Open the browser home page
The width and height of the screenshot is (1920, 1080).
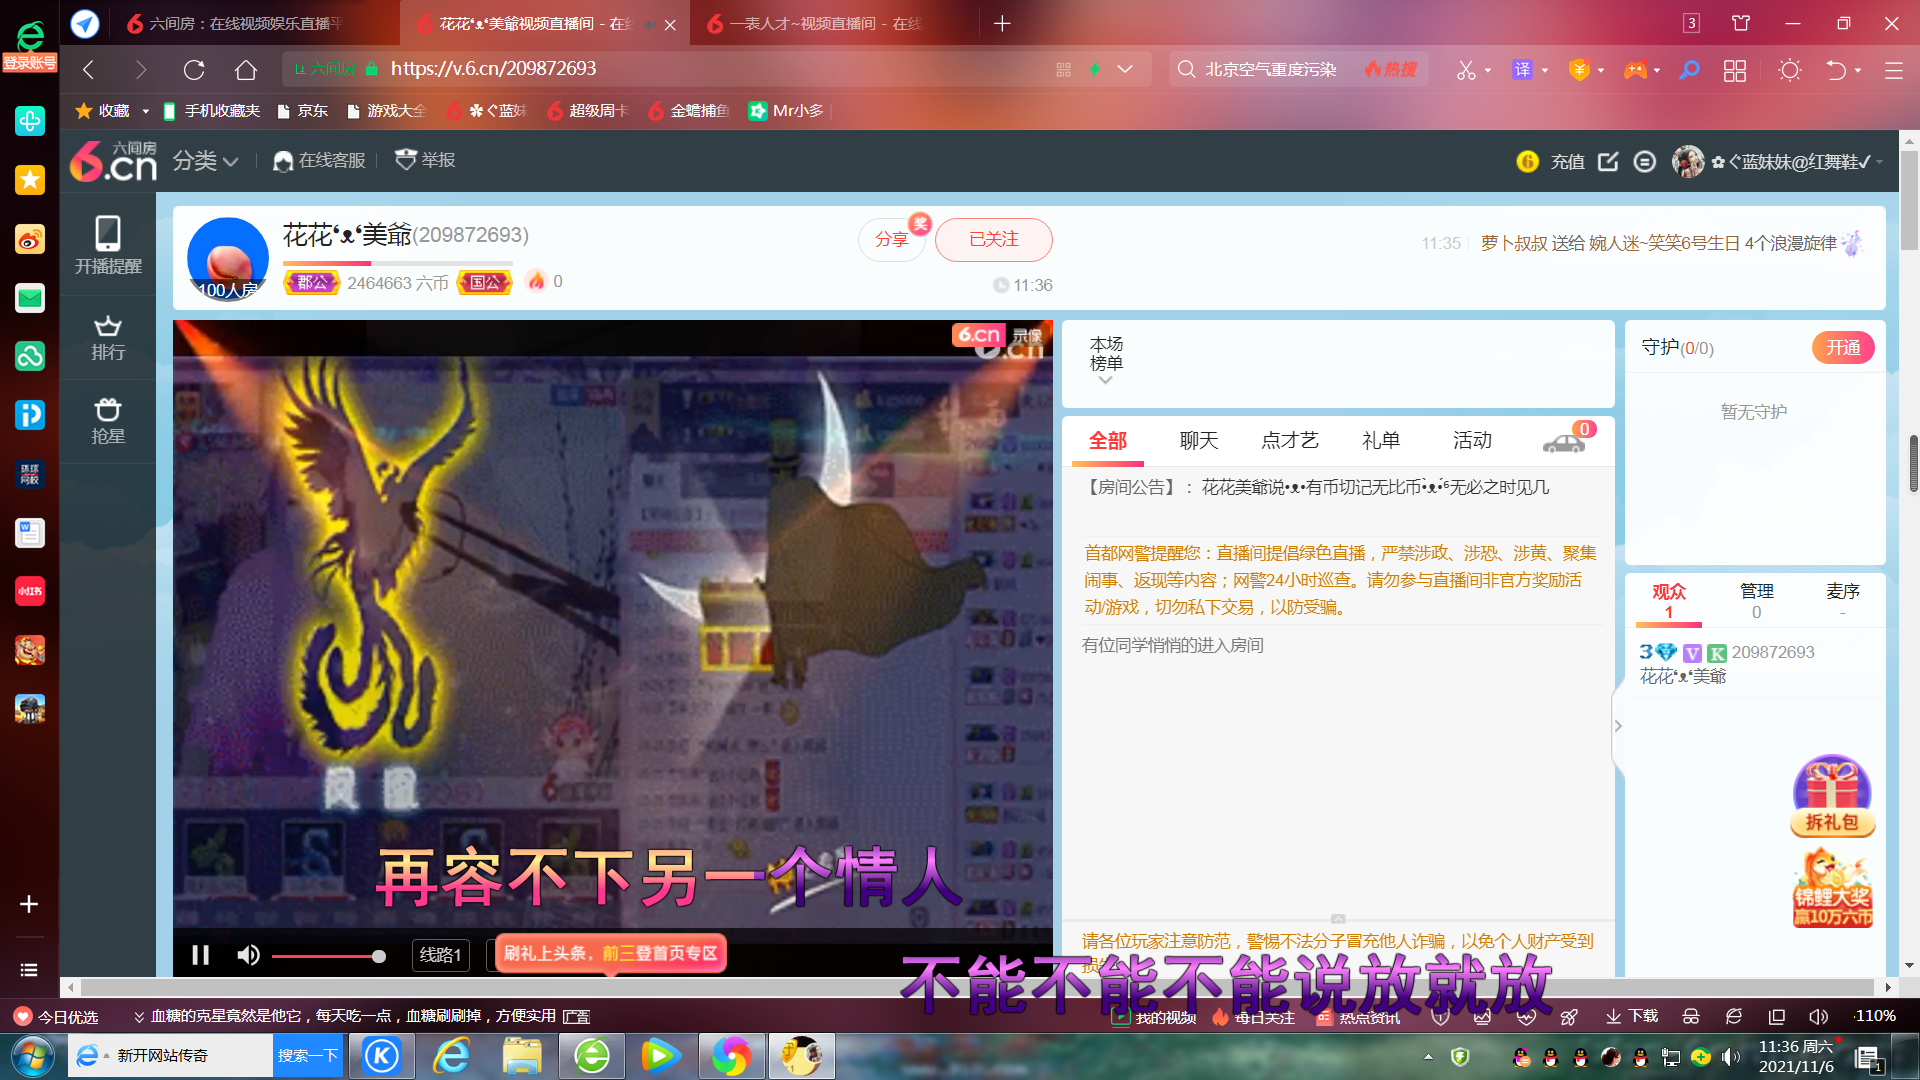click(x=246, y=69)
